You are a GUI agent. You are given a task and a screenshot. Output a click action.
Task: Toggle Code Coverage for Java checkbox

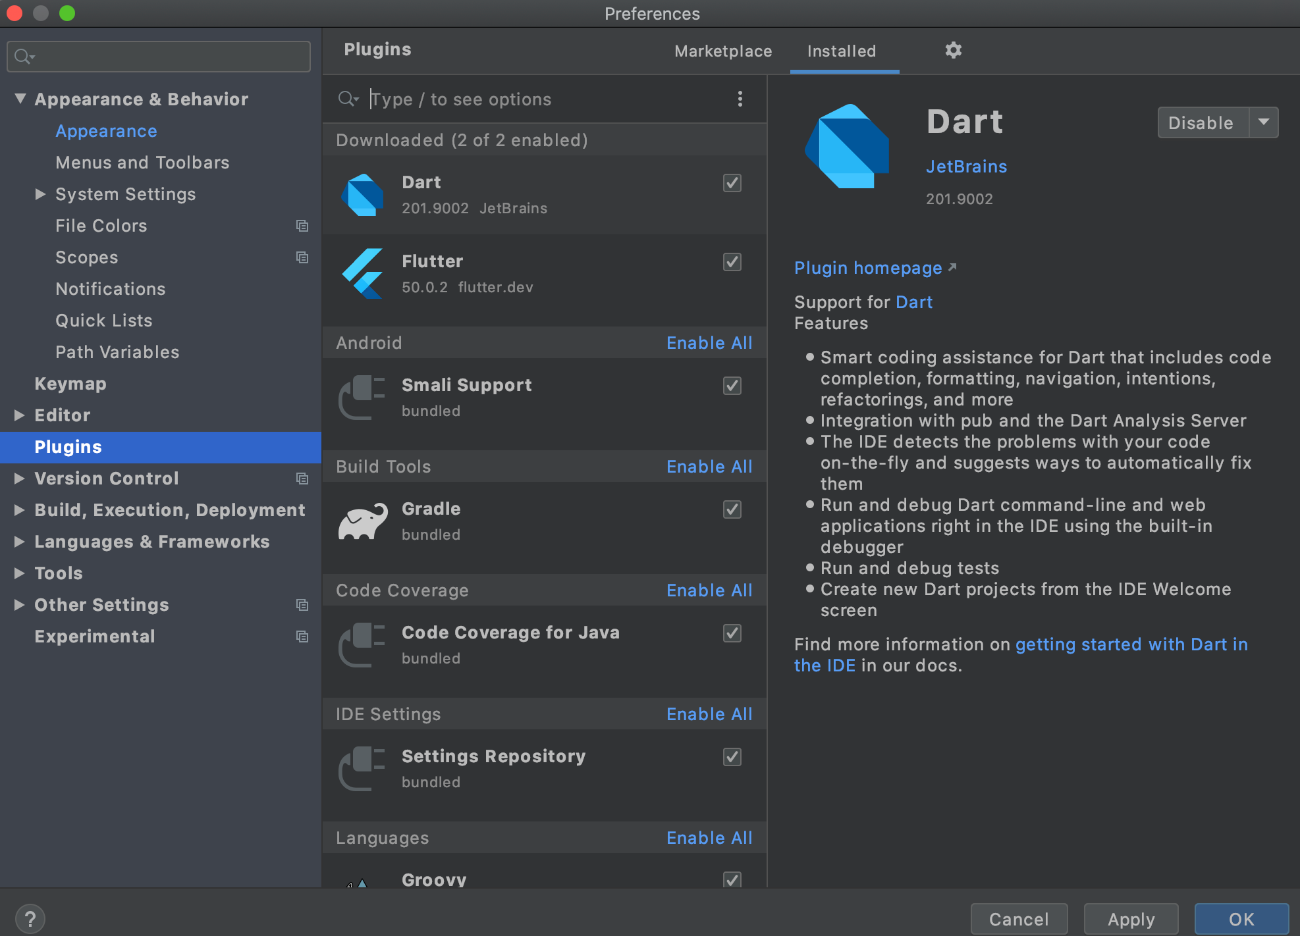[x=732, y=633]
